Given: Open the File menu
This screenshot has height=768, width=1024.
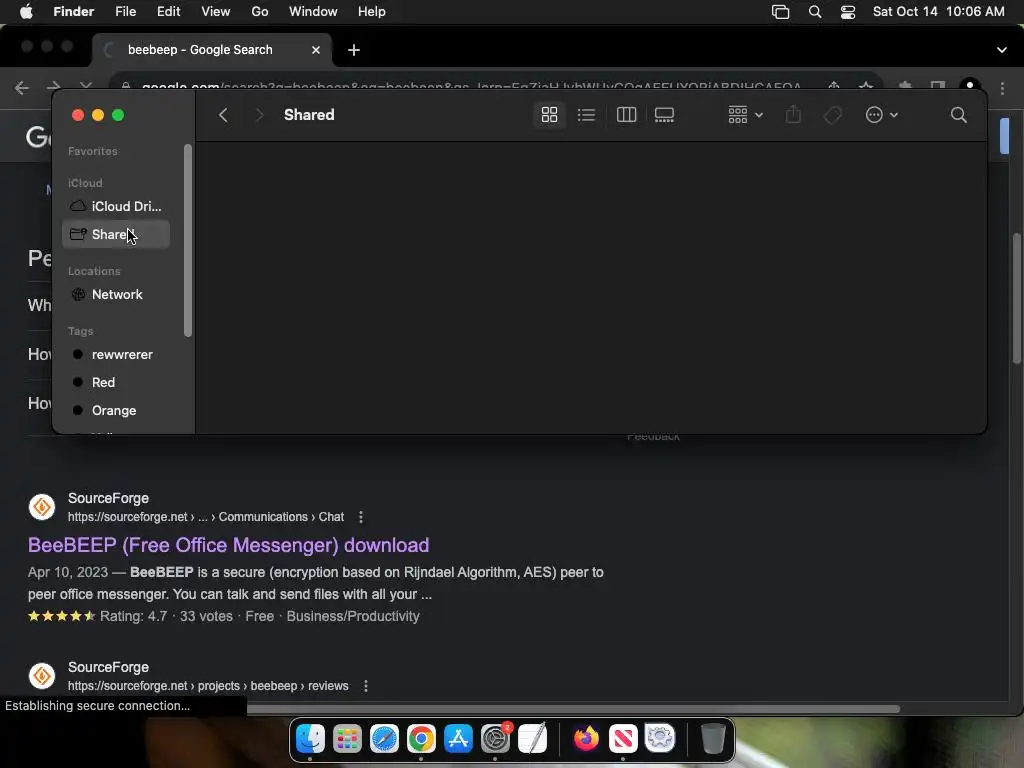Looking at the screenshot, I should click(125, 12).
